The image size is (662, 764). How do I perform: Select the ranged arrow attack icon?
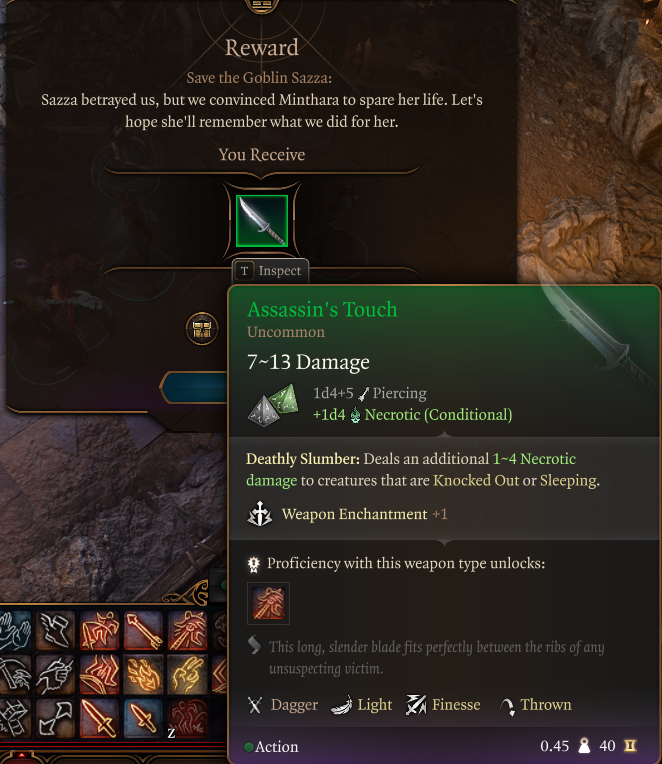pos(143,631)
